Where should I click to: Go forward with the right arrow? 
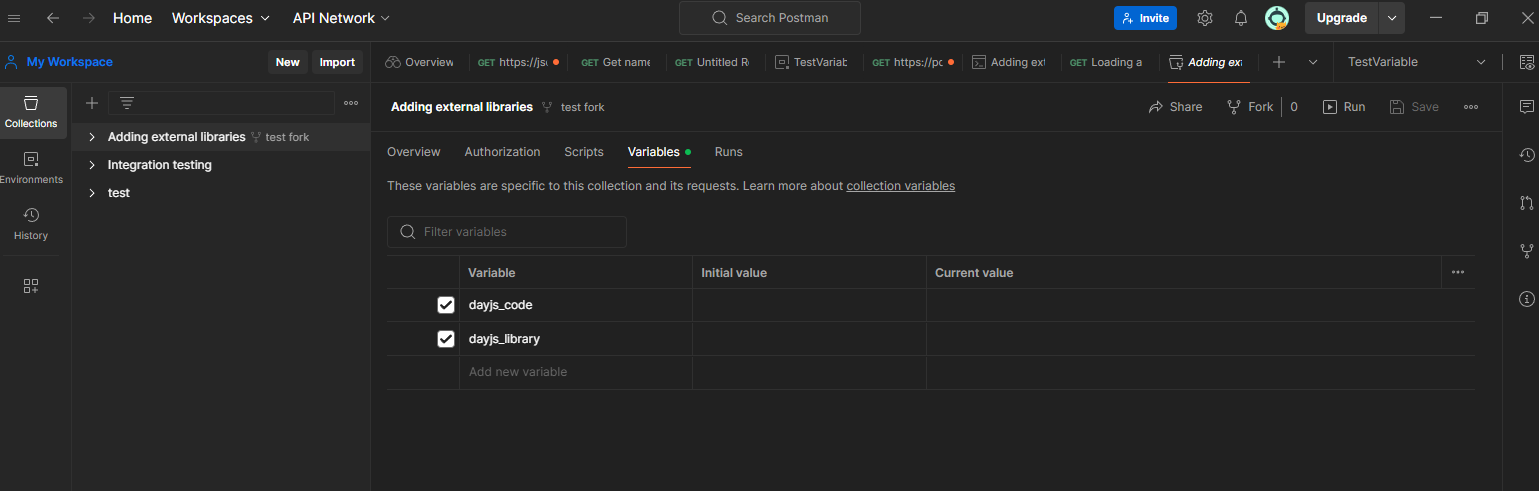pyautogui.click(x=89, y=18)
